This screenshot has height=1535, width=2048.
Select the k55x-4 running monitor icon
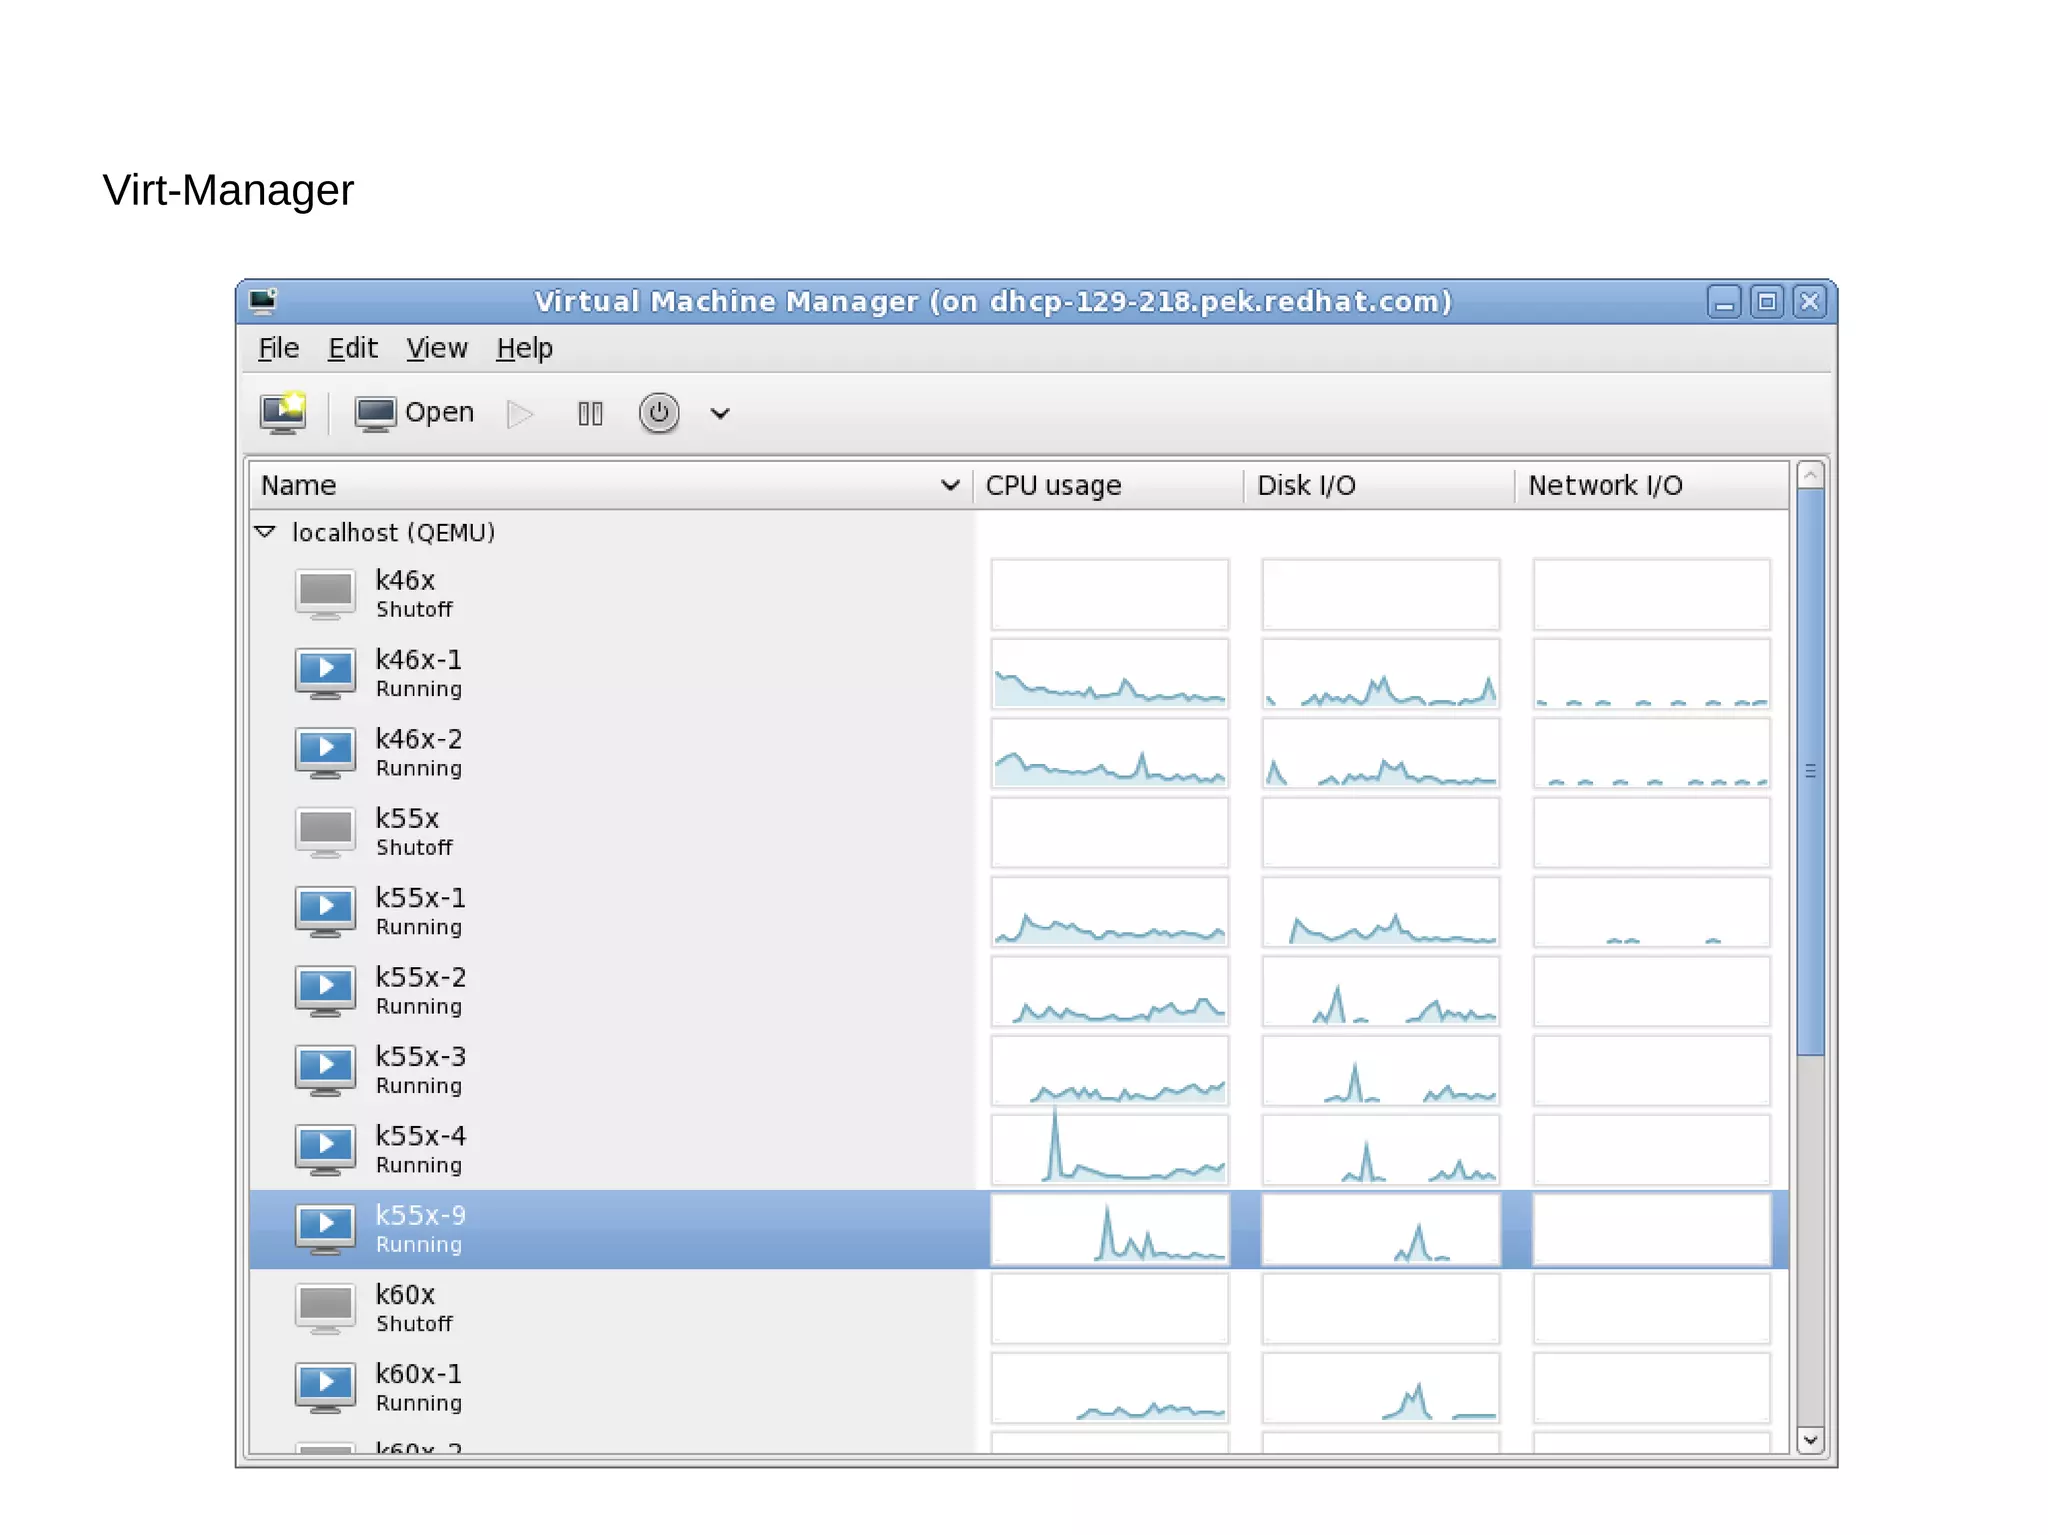325,1150
